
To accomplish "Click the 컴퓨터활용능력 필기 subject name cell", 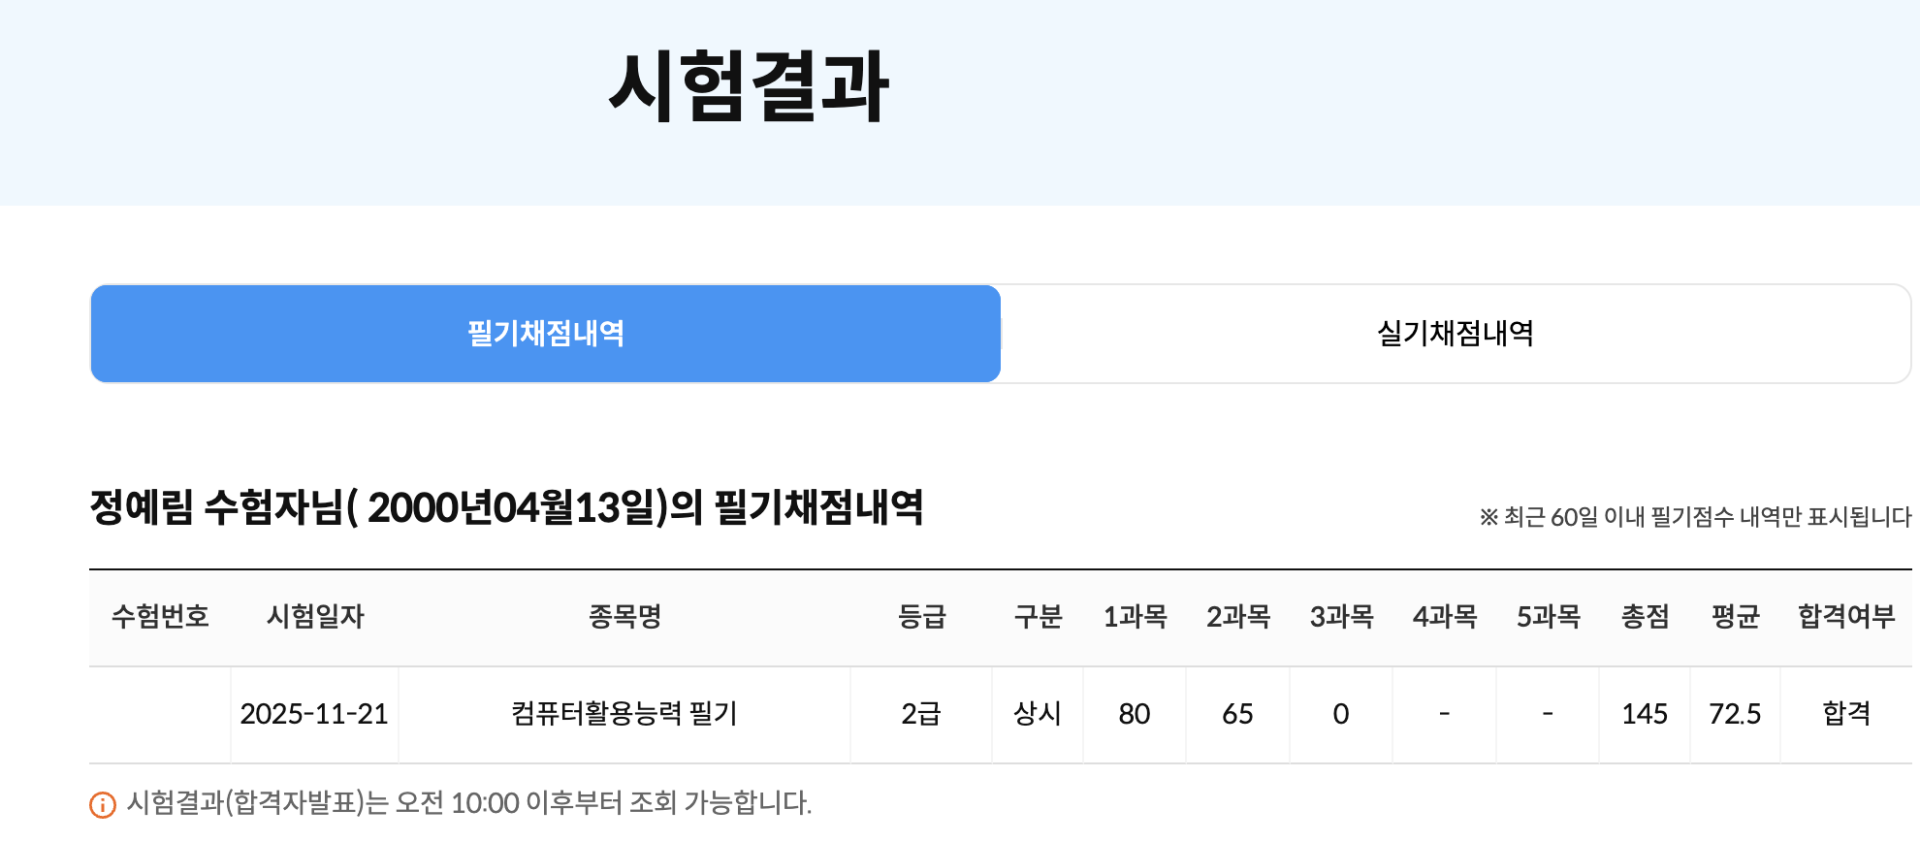I will (624, 714).
